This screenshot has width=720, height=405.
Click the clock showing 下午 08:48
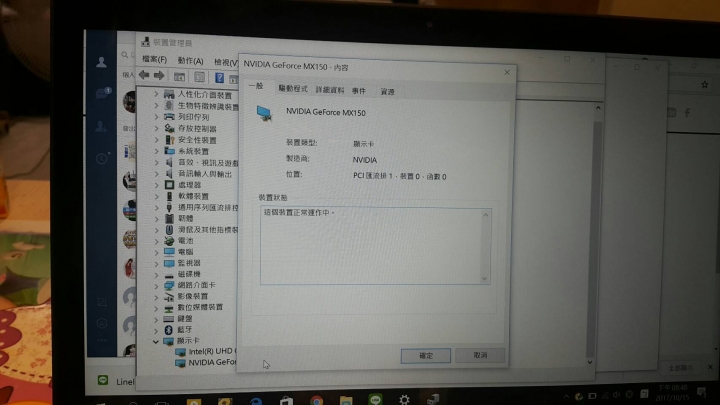click(672, 388)
